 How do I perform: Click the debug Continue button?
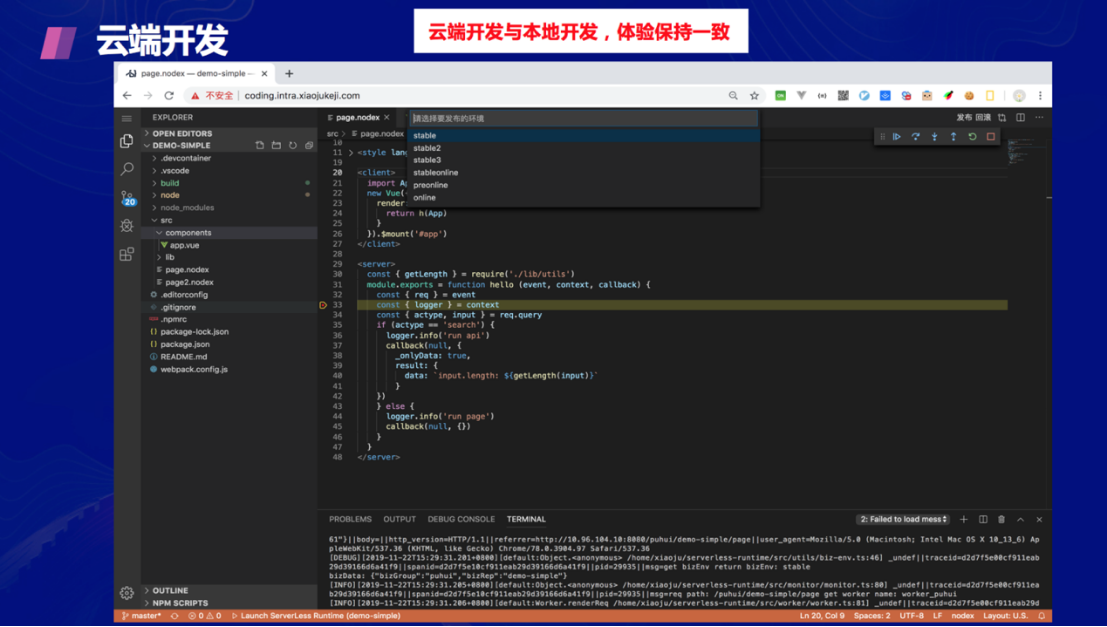click(897, 137)
